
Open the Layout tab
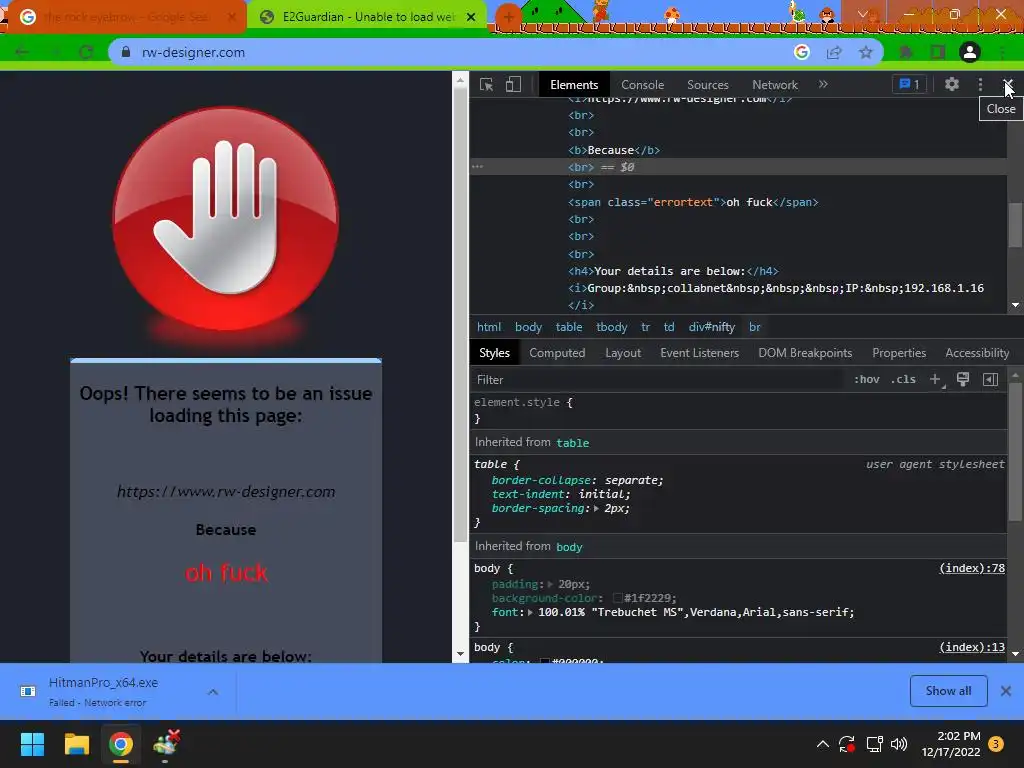[623, 353]
